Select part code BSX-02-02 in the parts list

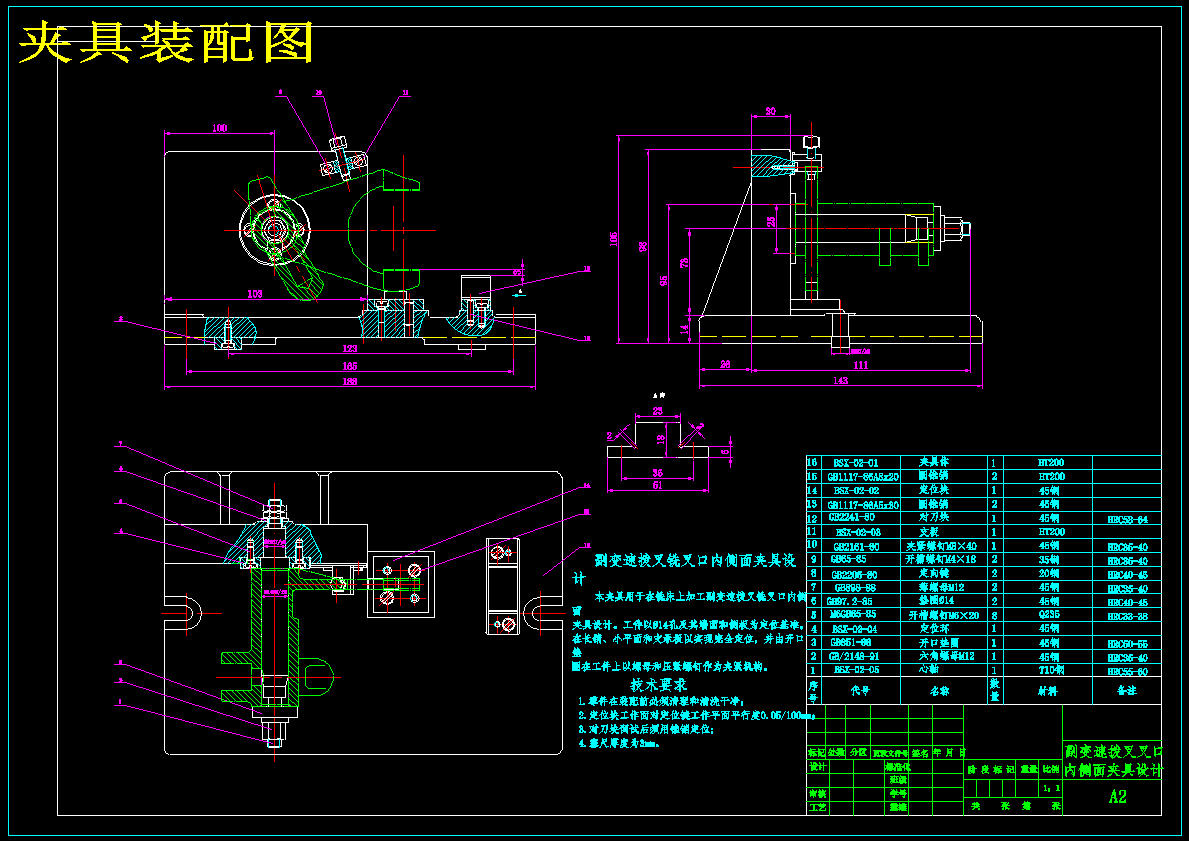click(855, 491)
